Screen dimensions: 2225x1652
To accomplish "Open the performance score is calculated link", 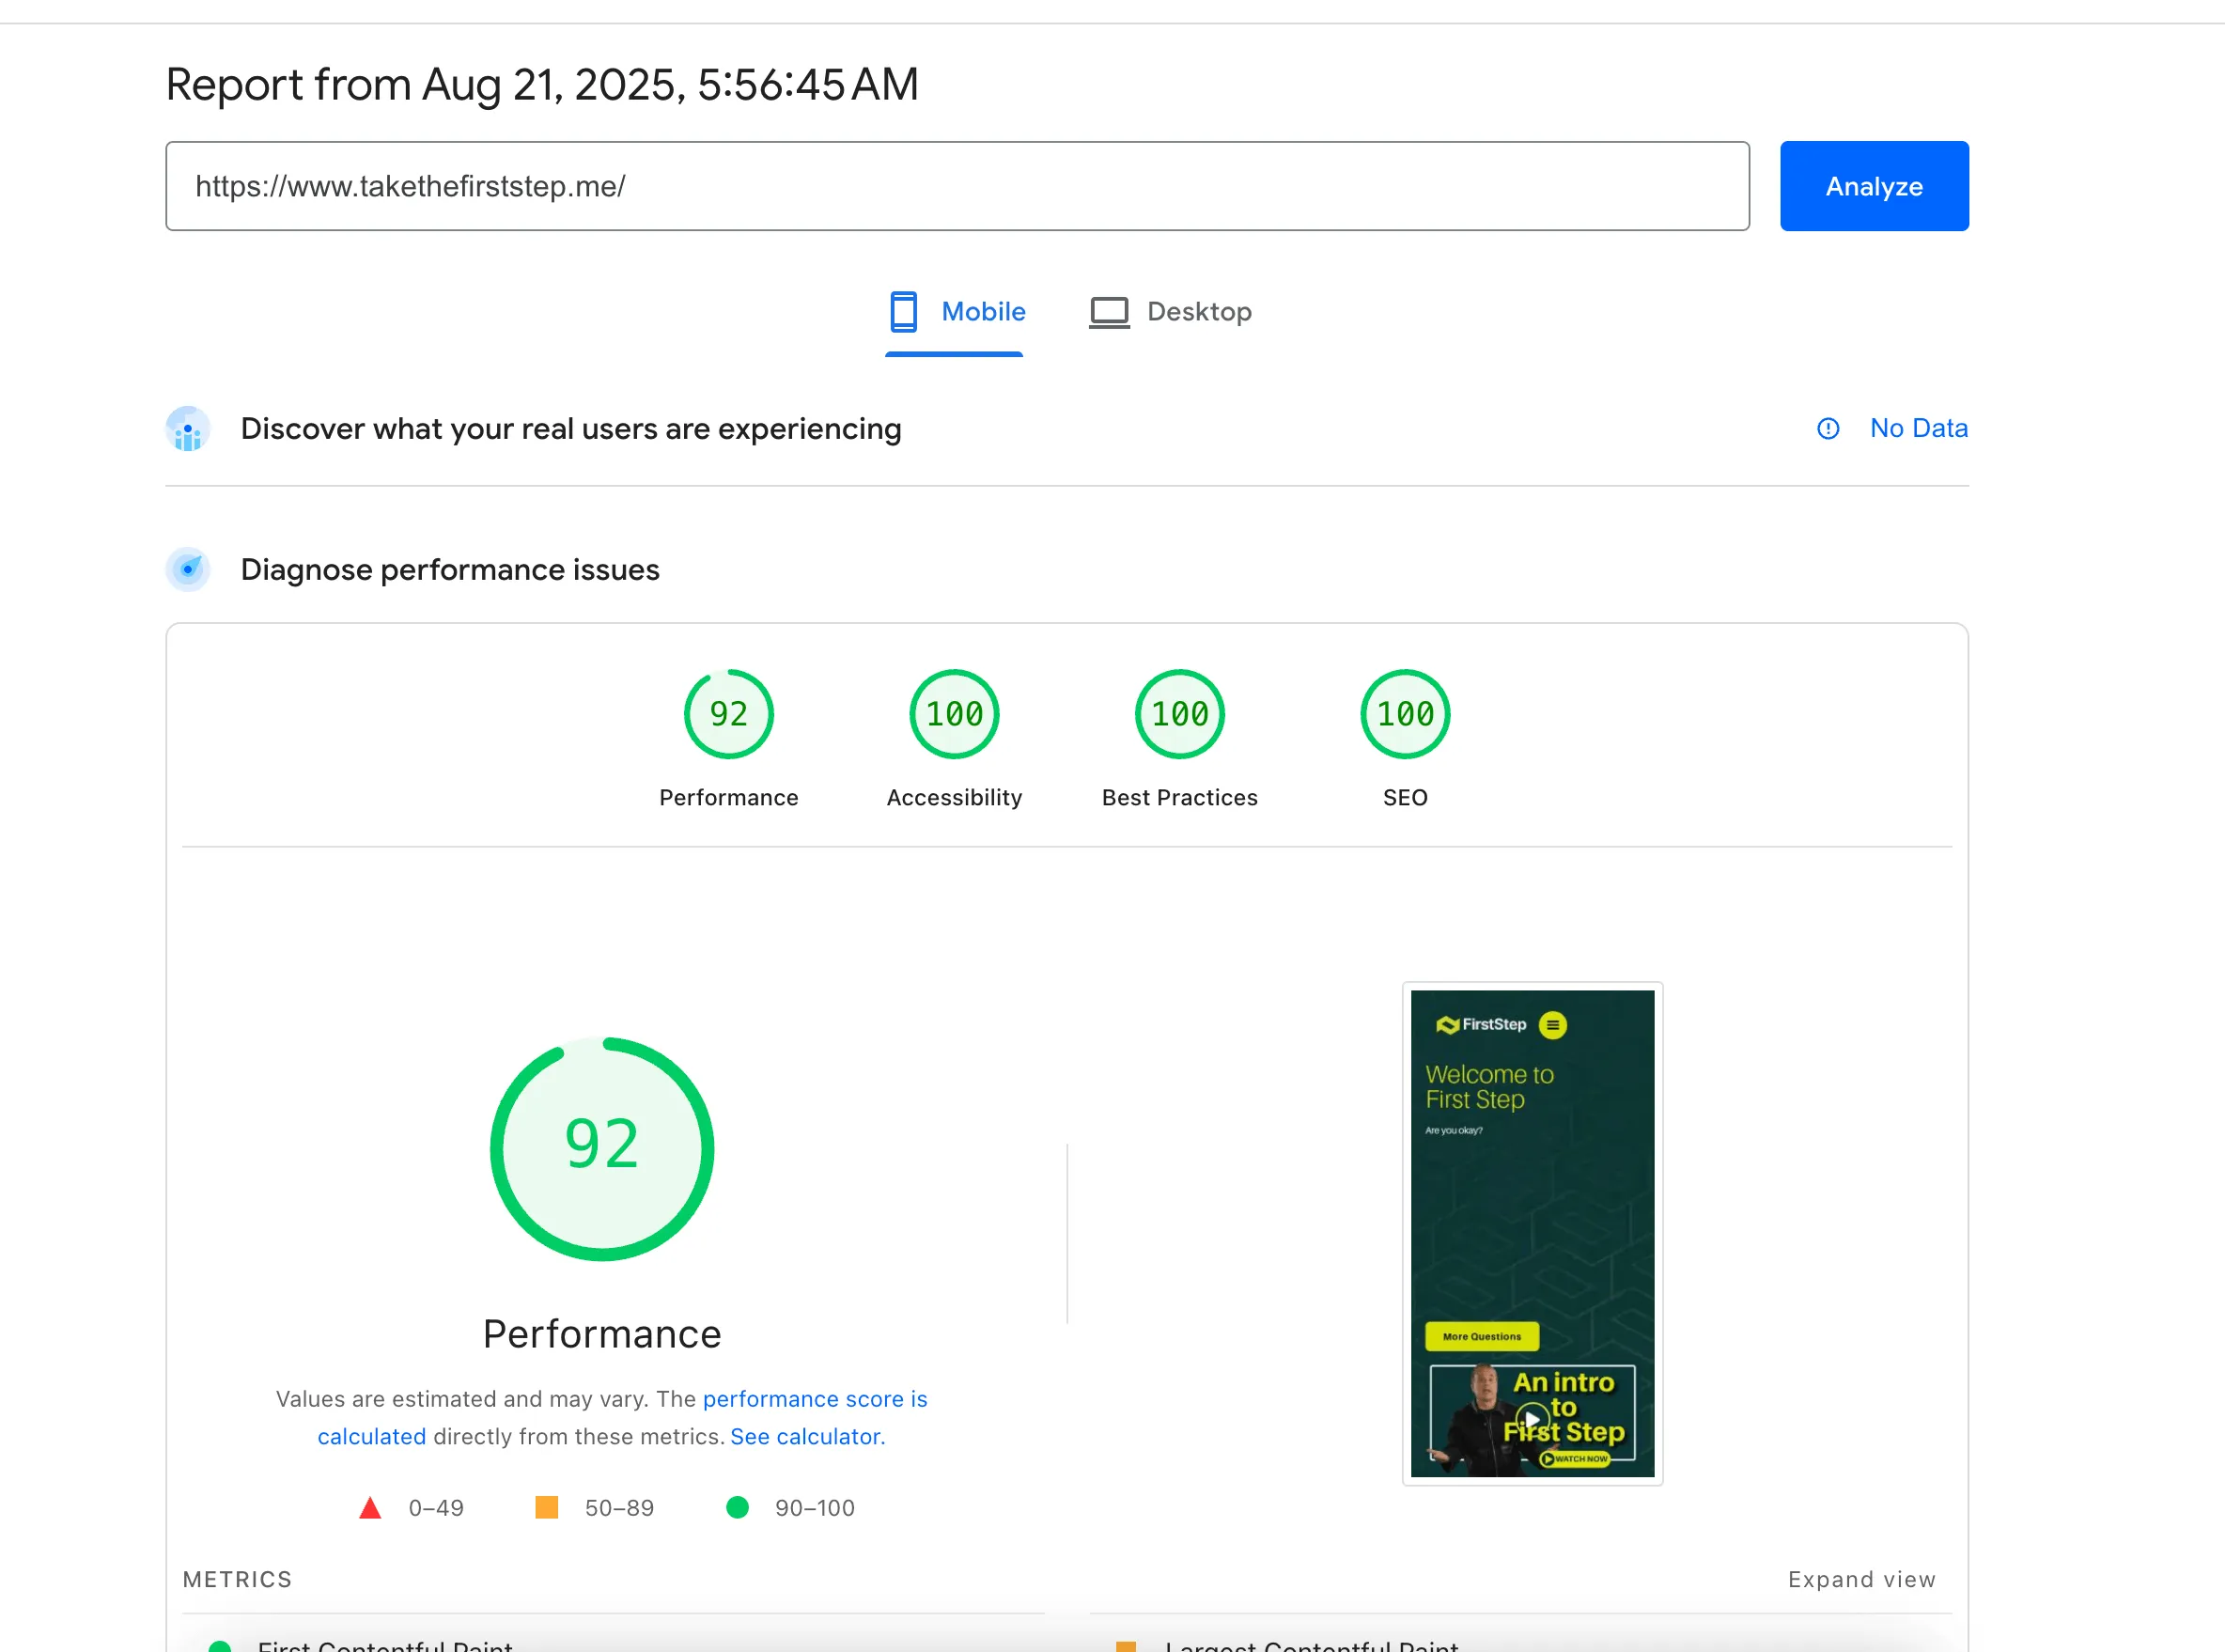I will click(x=814, y=1399).
